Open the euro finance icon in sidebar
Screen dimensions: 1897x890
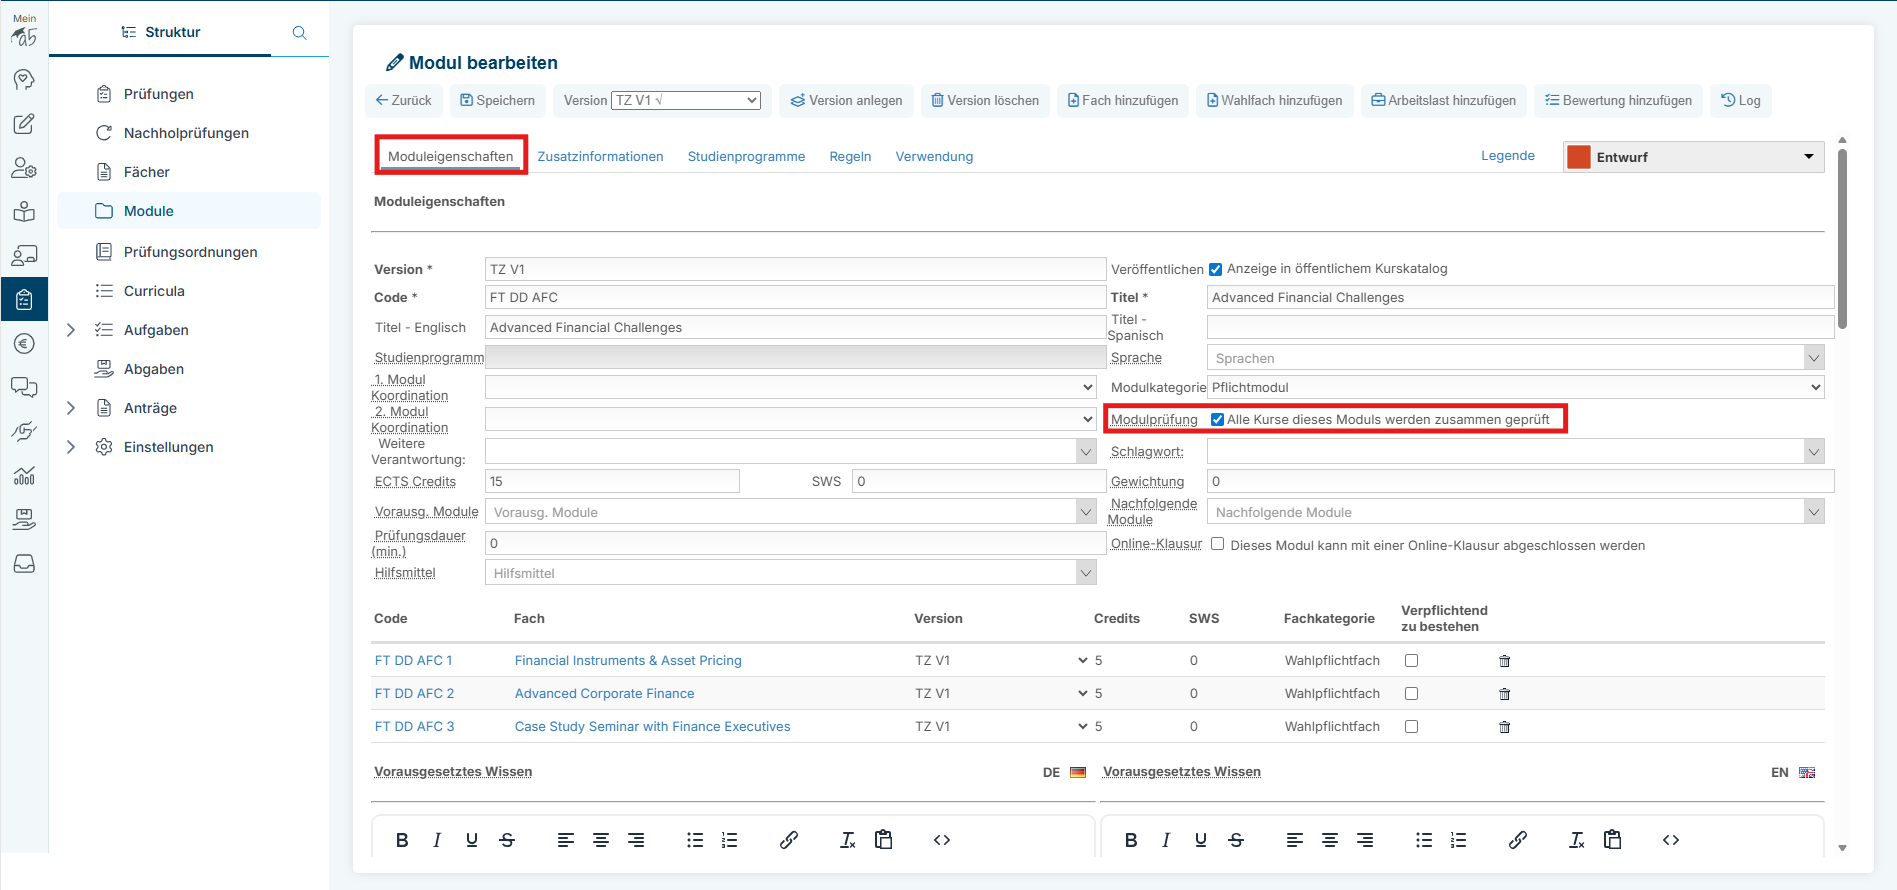(x=24, y=344)
